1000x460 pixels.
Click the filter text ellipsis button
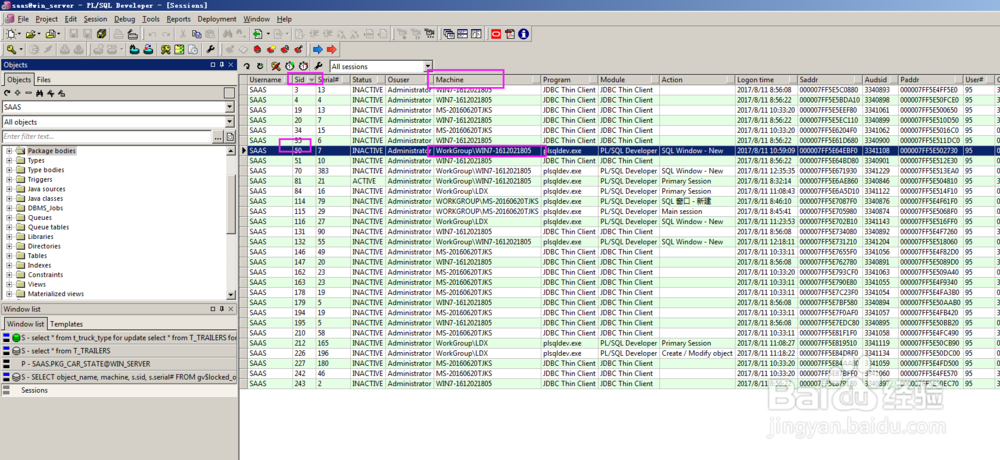(218, 137)
